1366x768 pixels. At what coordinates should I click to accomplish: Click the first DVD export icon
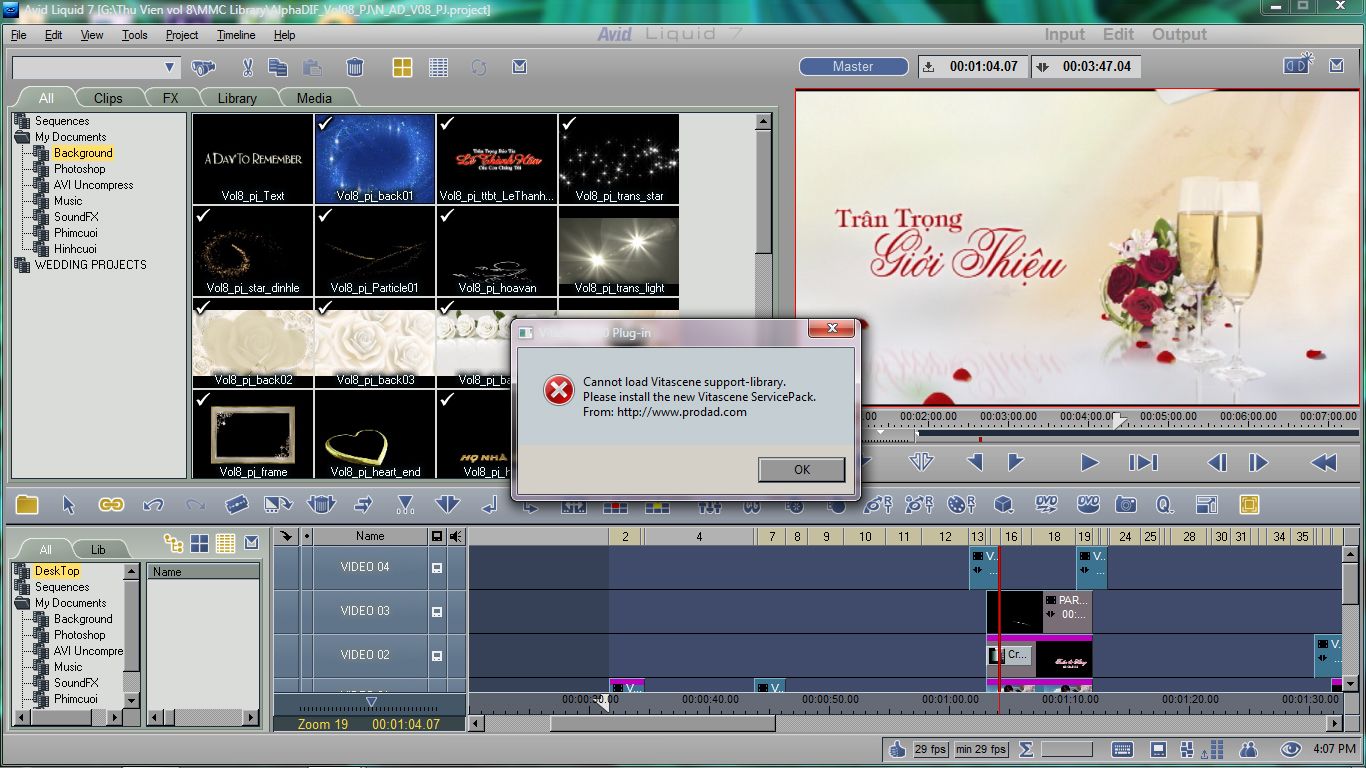tap(1046, 505)
